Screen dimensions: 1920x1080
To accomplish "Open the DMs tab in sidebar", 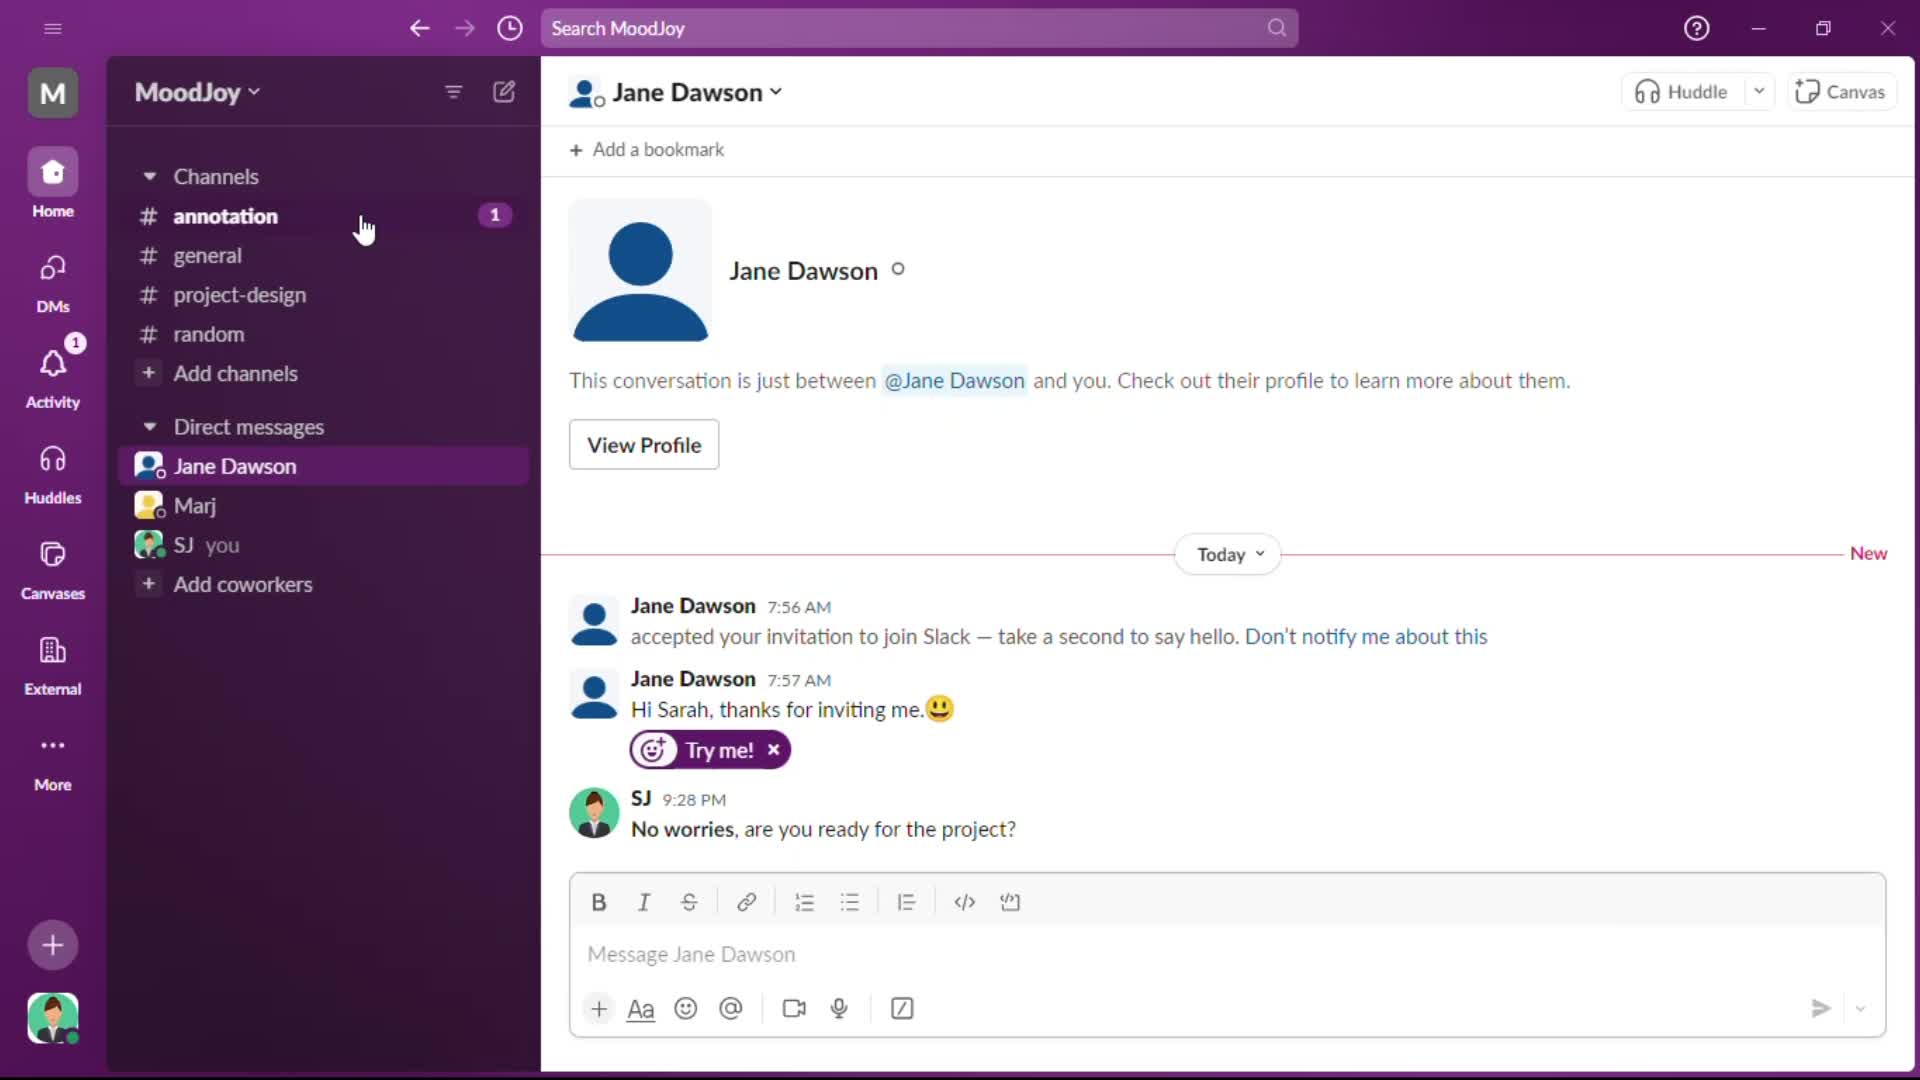I will coord(53,282).
